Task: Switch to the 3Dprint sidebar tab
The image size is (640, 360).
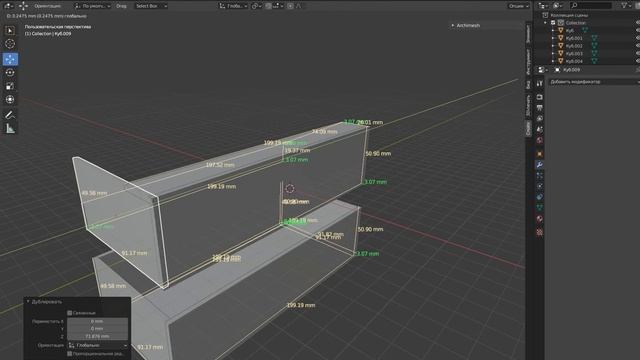Action: coord(528,106)
